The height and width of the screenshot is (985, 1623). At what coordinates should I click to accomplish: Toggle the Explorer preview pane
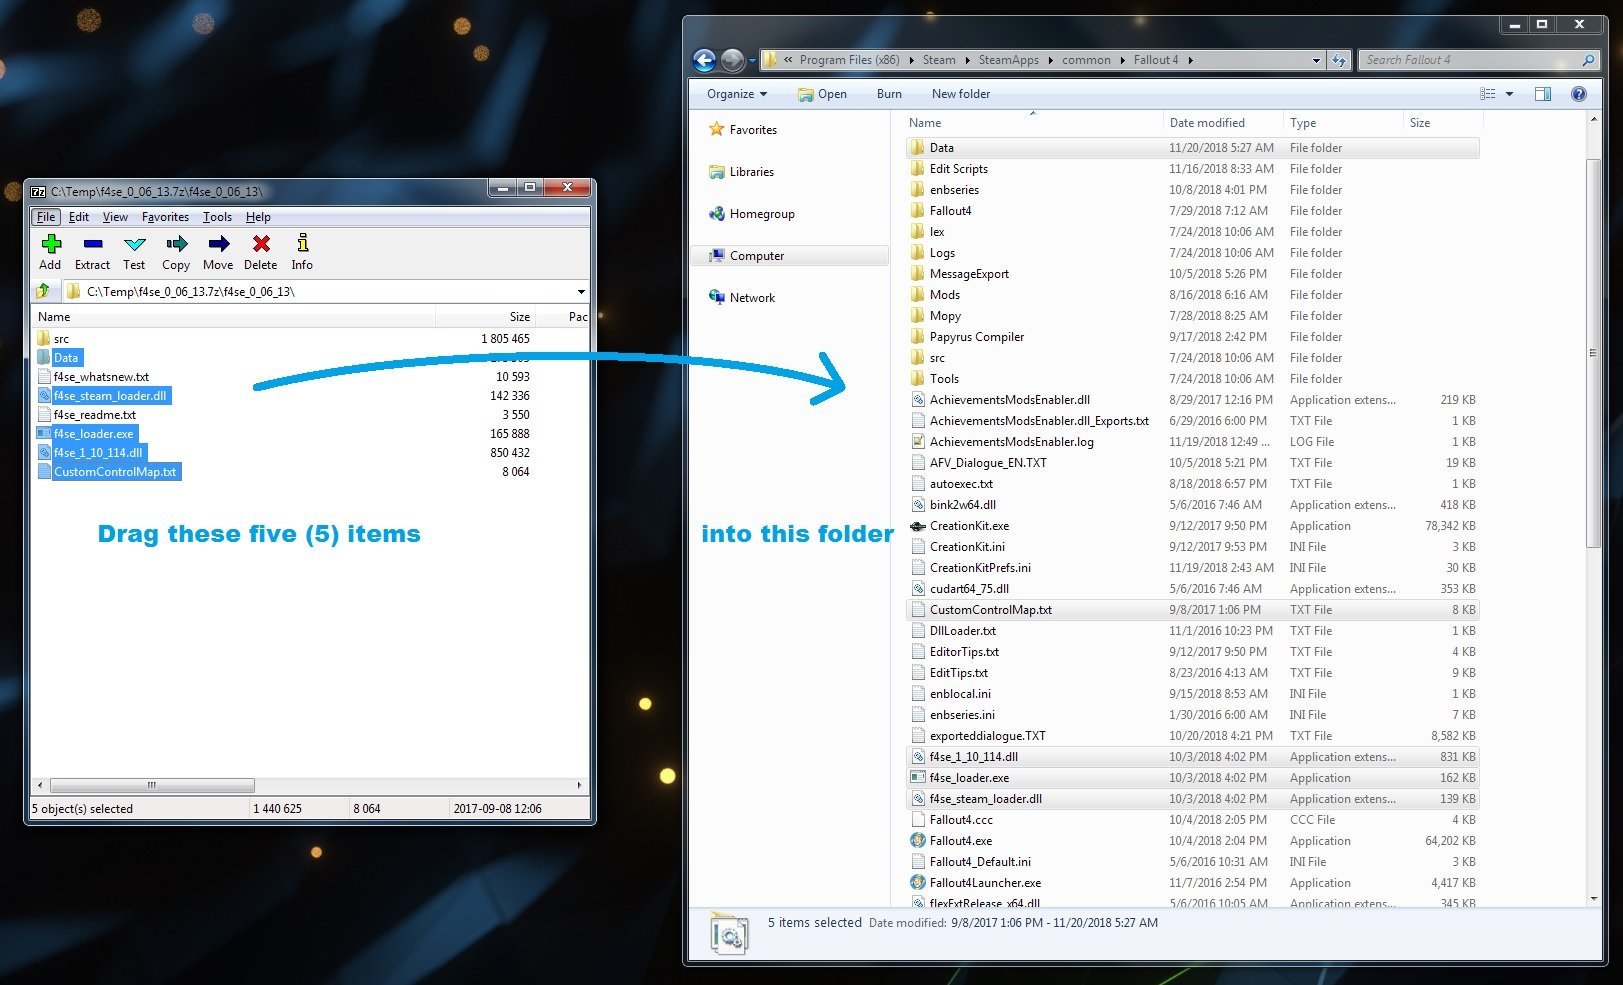click(x=1543, y=94)
